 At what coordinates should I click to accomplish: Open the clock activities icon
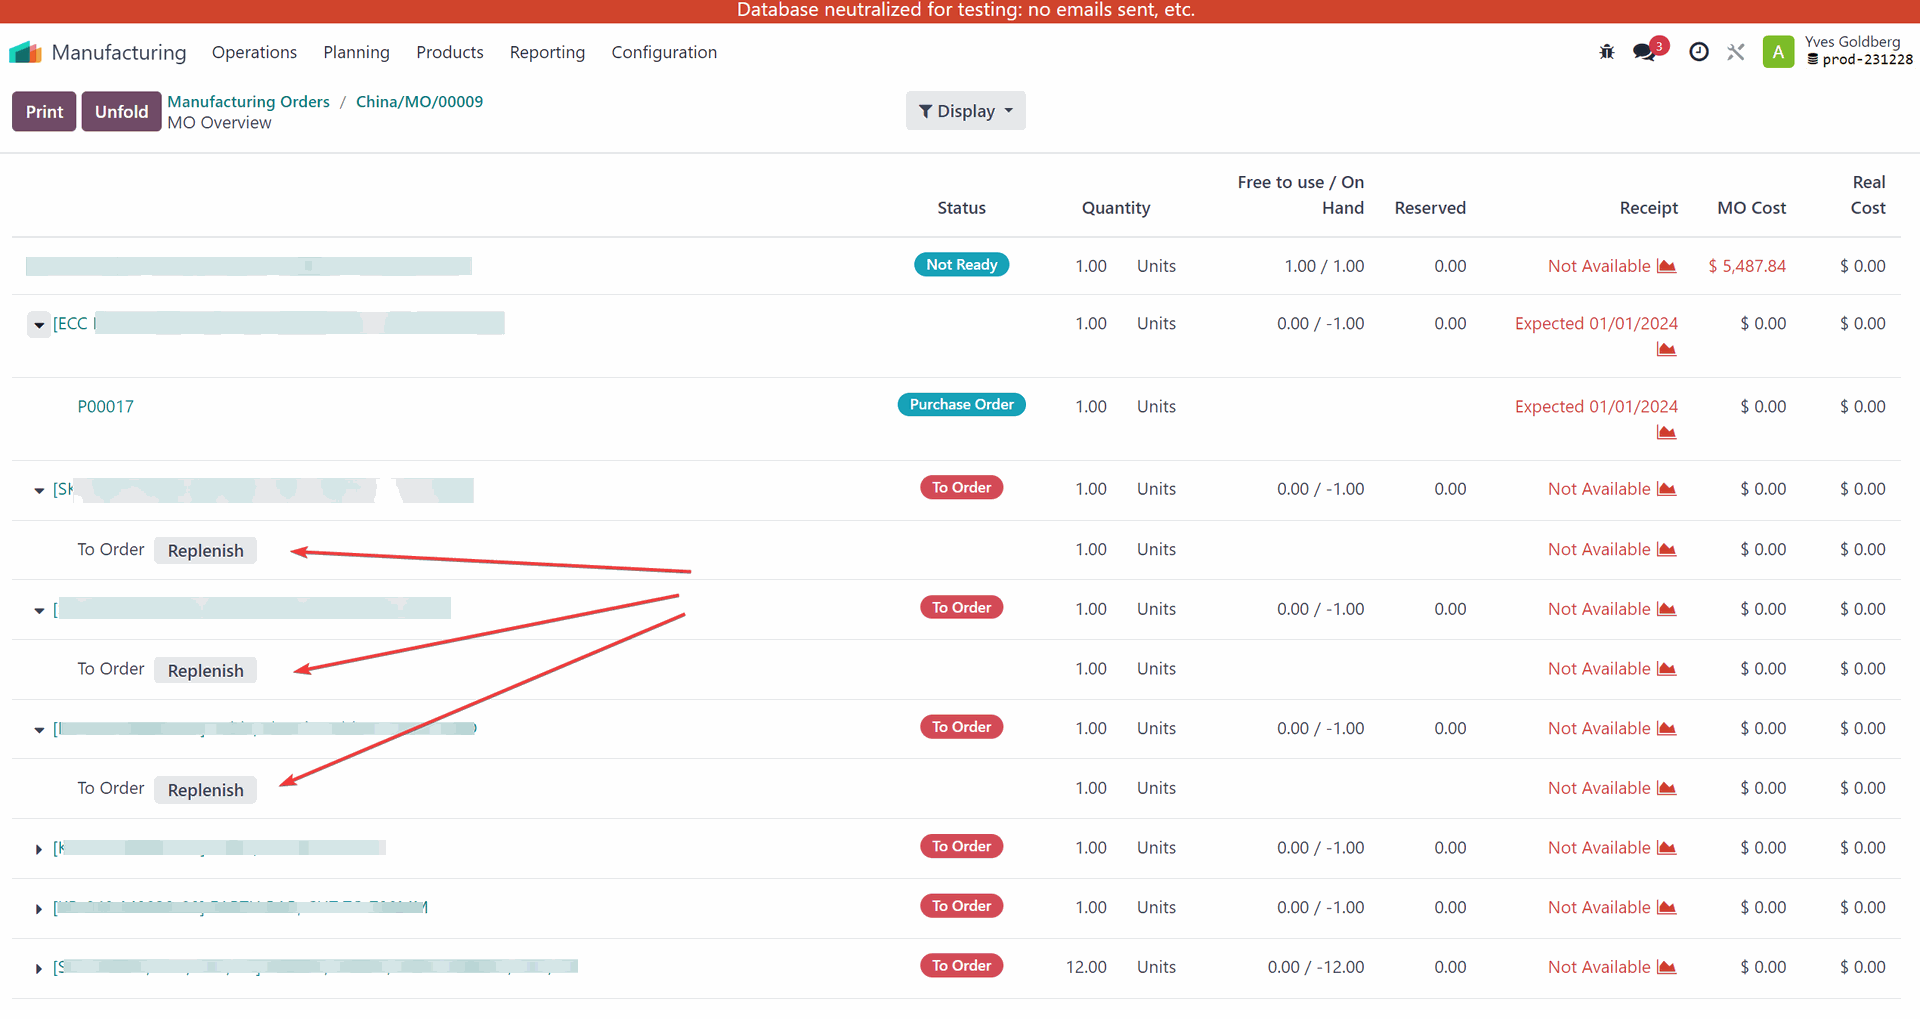coord(1698,52)
